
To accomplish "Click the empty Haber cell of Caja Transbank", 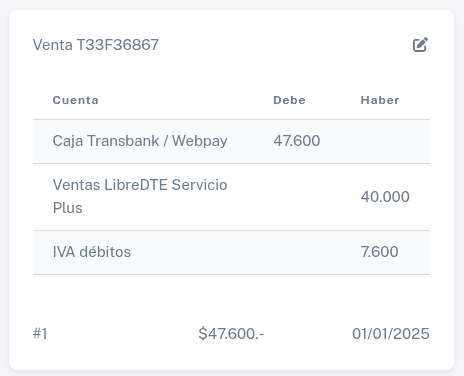I will [385, 141].
